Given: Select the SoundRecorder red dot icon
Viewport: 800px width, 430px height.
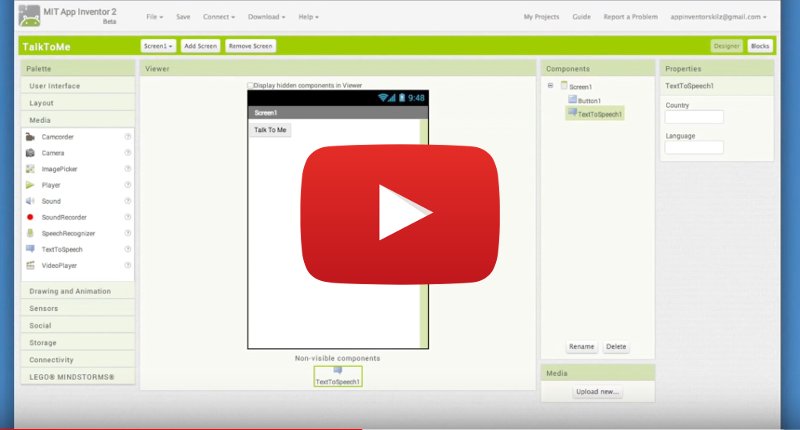Looking at the screenshot, I should pyautogui.click(x=30, y=217).
